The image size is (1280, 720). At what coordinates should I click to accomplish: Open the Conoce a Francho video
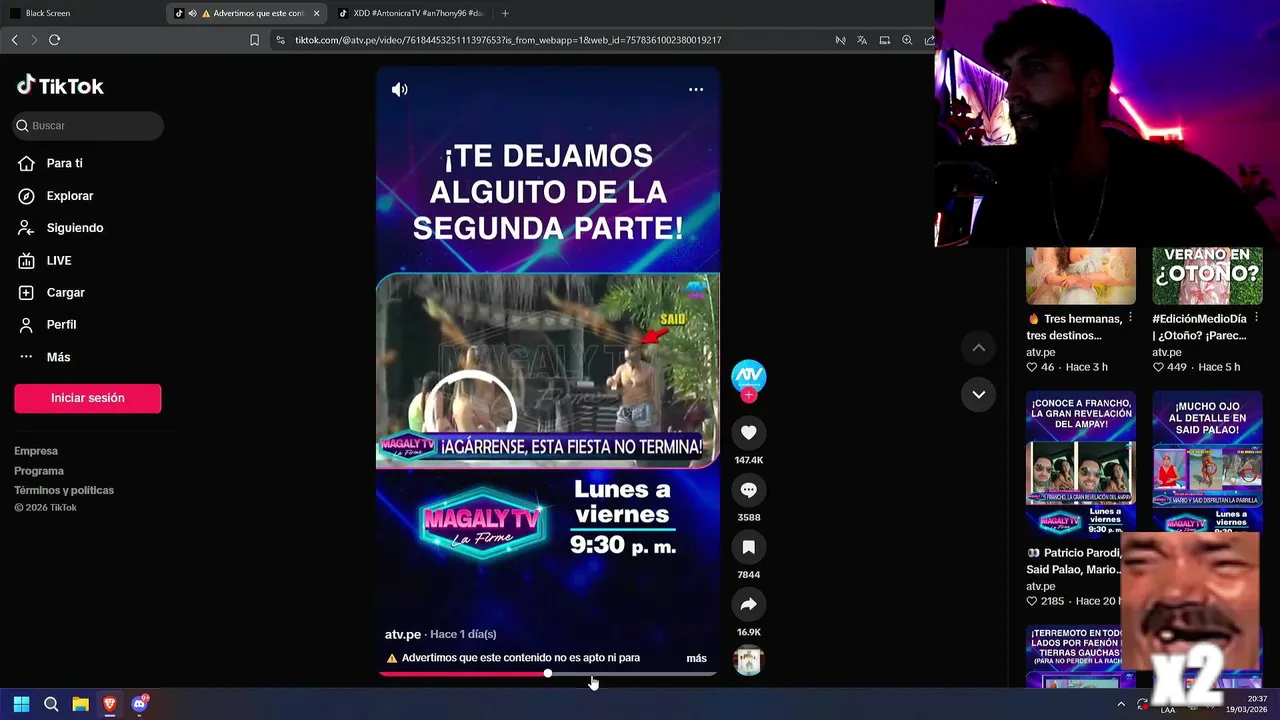click(1081, 462)
